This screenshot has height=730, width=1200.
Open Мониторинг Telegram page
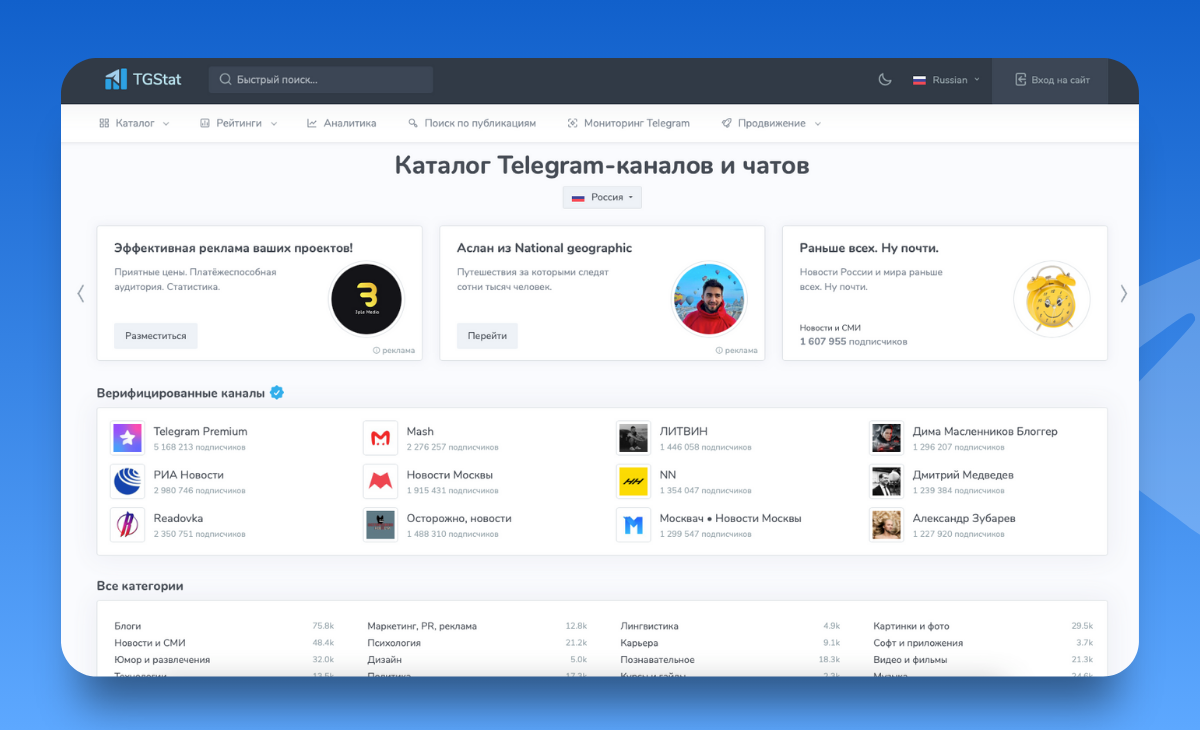(629, 123)
